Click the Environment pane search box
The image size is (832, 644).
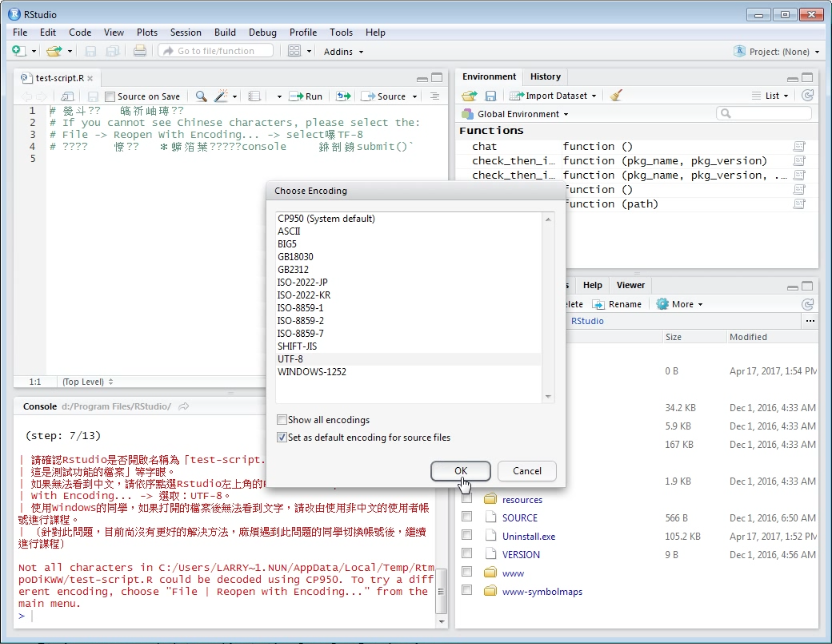click(x=764, y=114)
